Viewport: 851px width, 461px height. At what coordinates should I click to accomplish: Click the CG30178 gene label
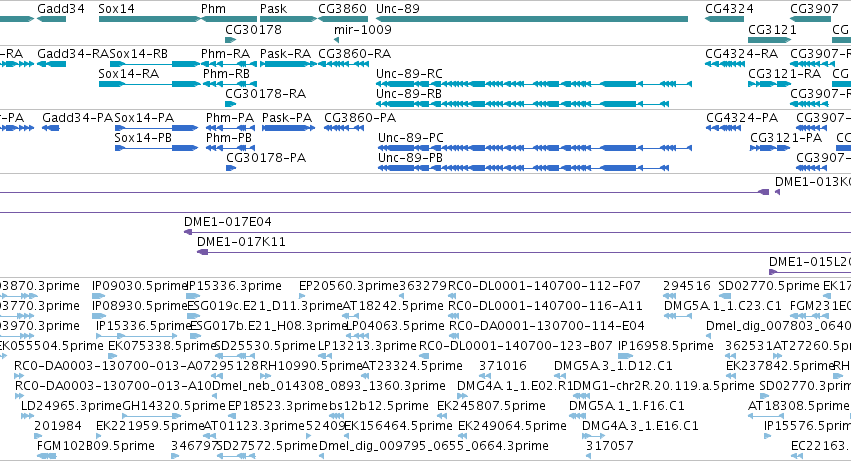click(253, 29)
